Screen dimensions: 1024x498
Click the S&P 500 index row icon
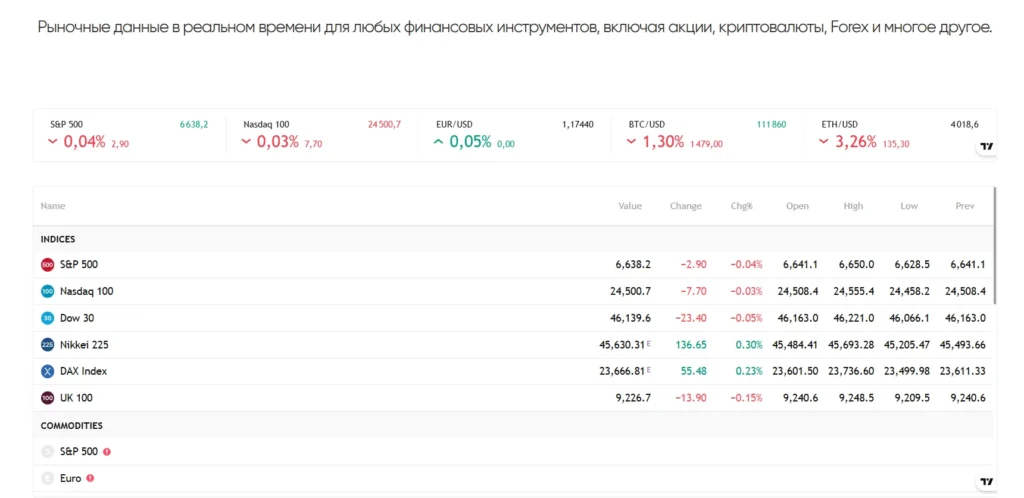pyautogui.click(x=47, y=264)
